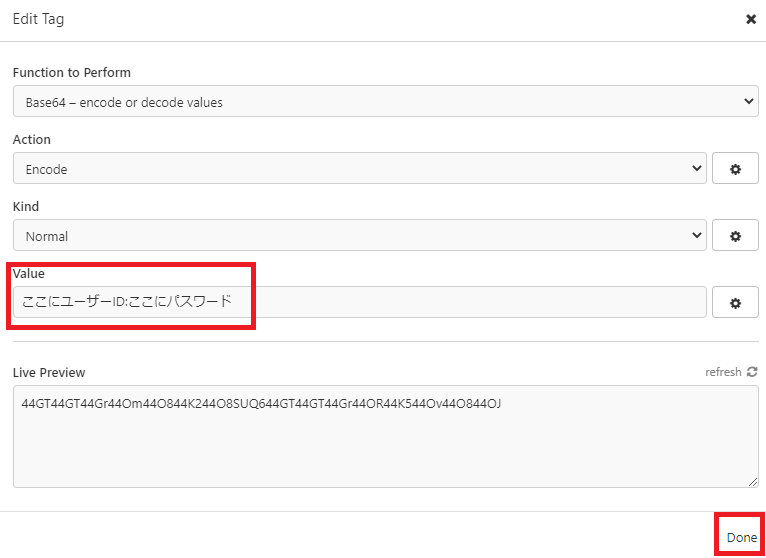Close the Edit Tag dialog
This screenshot has width=766, height=558.
[751, 20]
